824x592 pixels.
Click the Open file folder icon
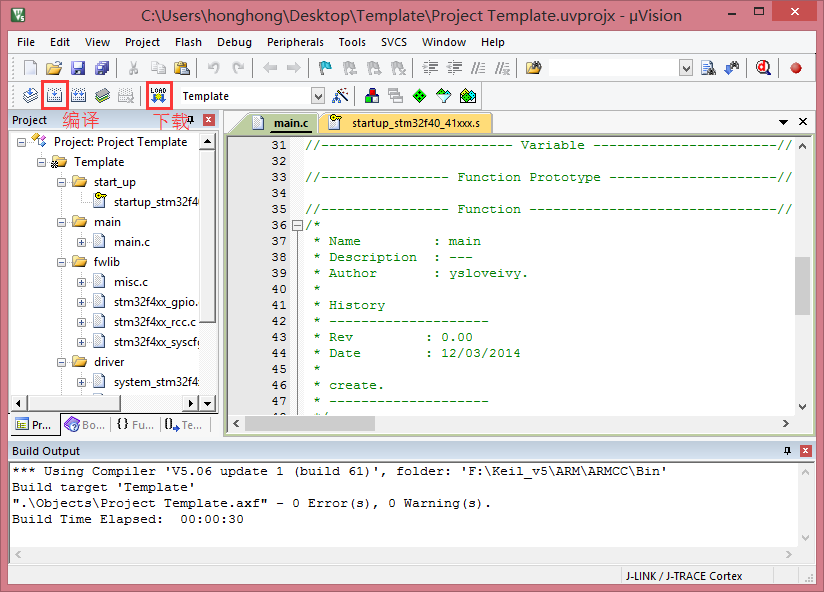coord(54,68)
